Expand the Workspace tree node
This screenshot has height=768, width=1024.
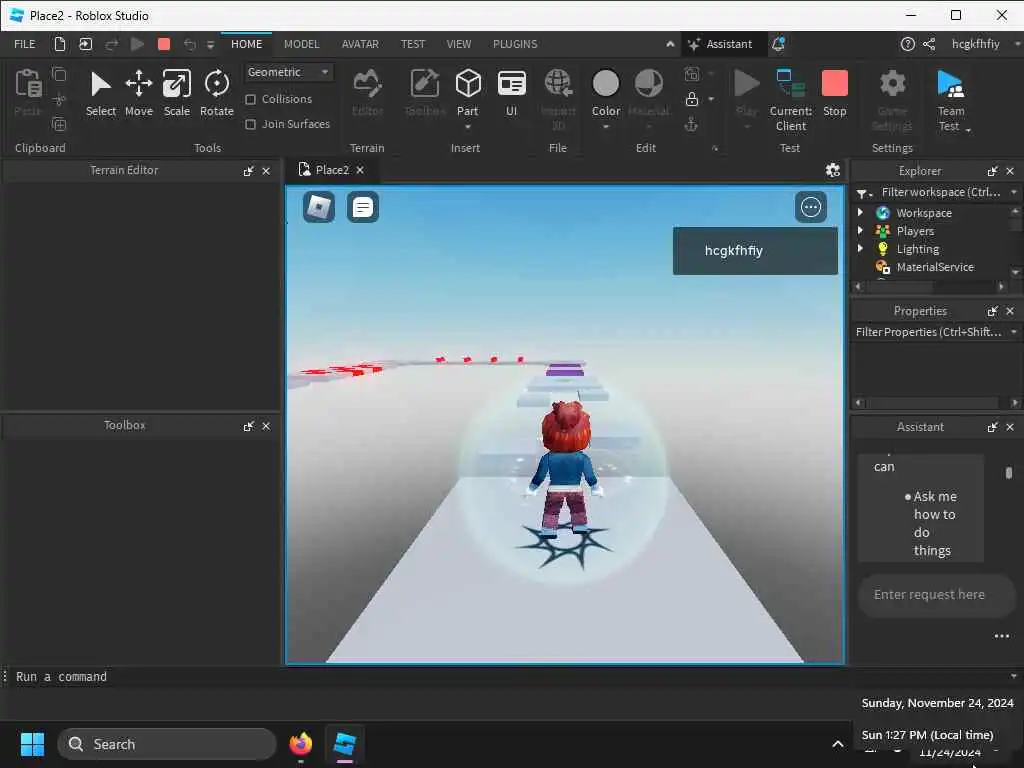860,212
